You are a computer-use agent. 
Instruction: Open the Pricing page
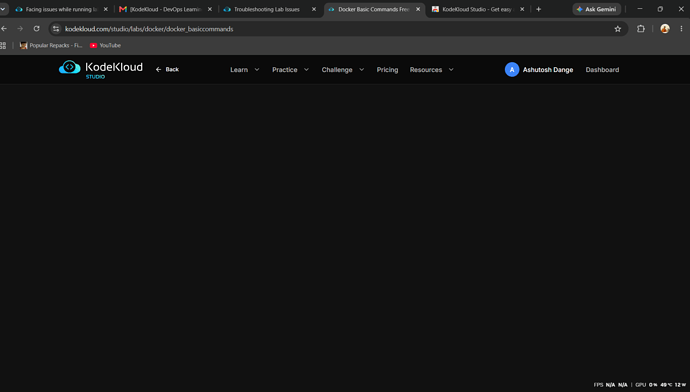[387, 70]
